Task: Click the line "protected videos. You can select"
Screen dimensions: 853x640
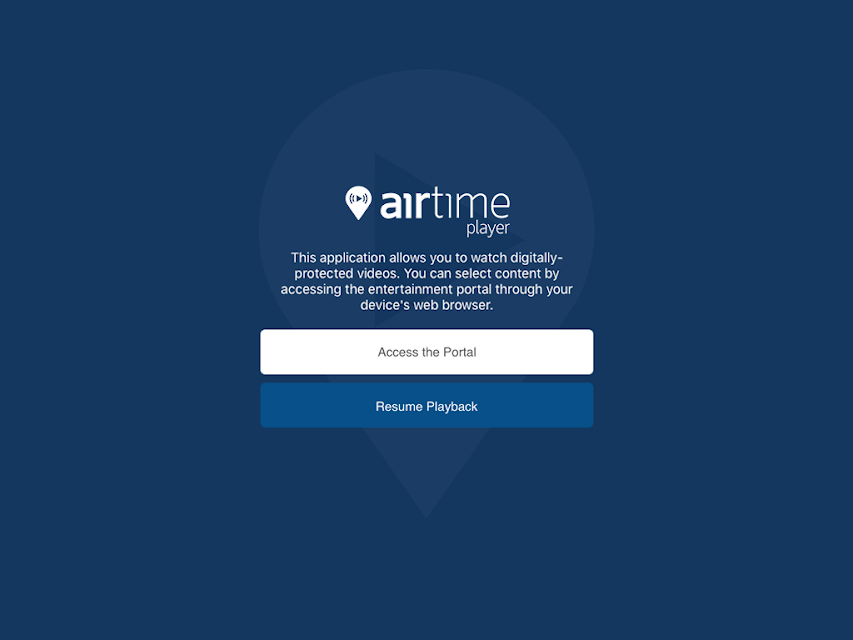Action: coord(426,273)
